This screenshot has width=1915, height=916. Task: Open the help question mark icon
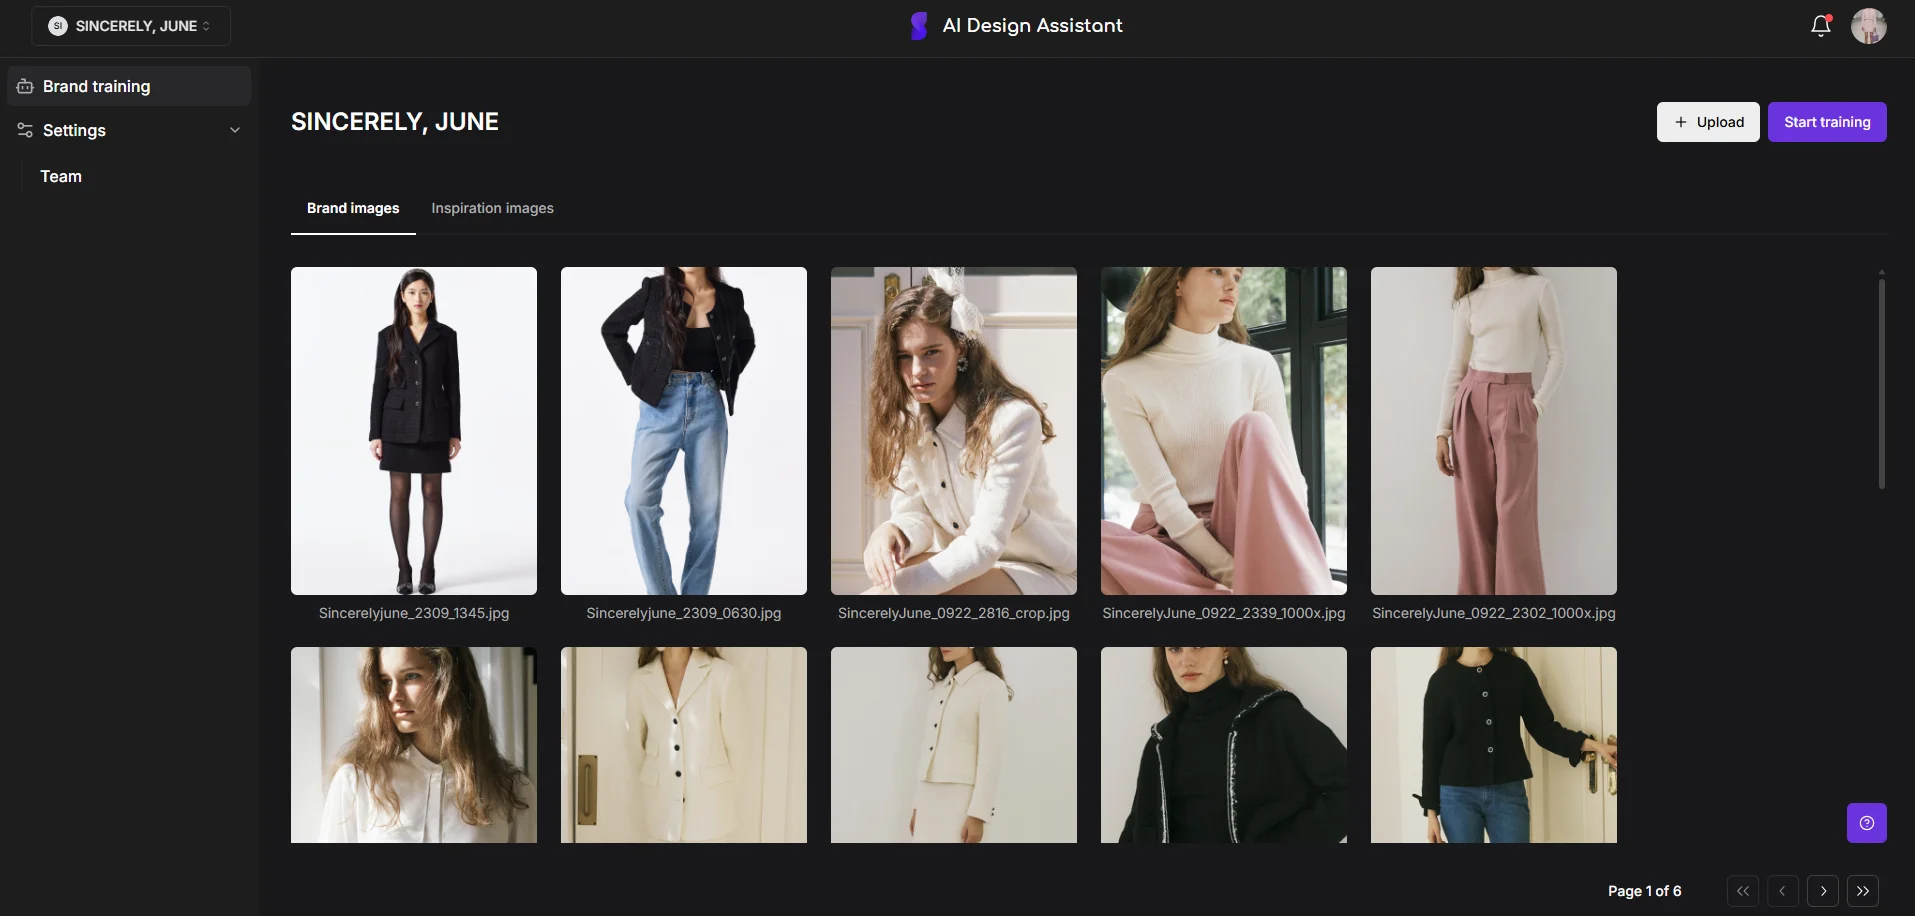pyautogui.click(x=1866, y=822)
